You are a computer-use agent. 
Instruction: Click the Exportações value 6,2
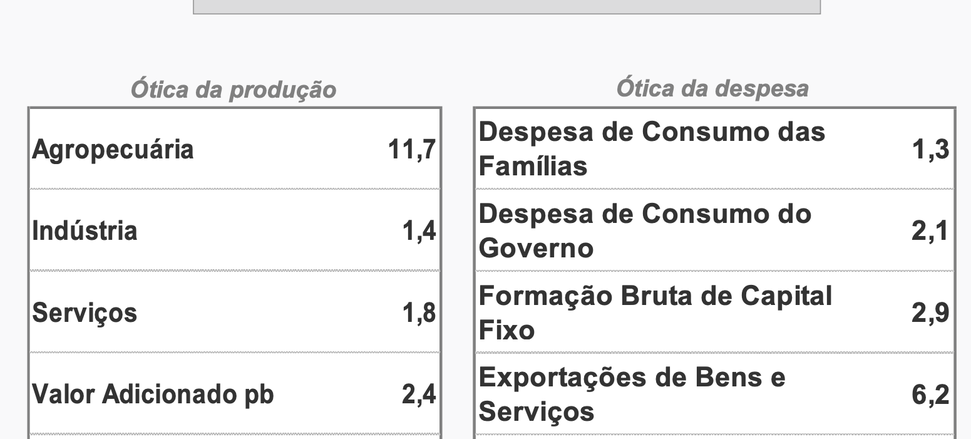[930, 395]
